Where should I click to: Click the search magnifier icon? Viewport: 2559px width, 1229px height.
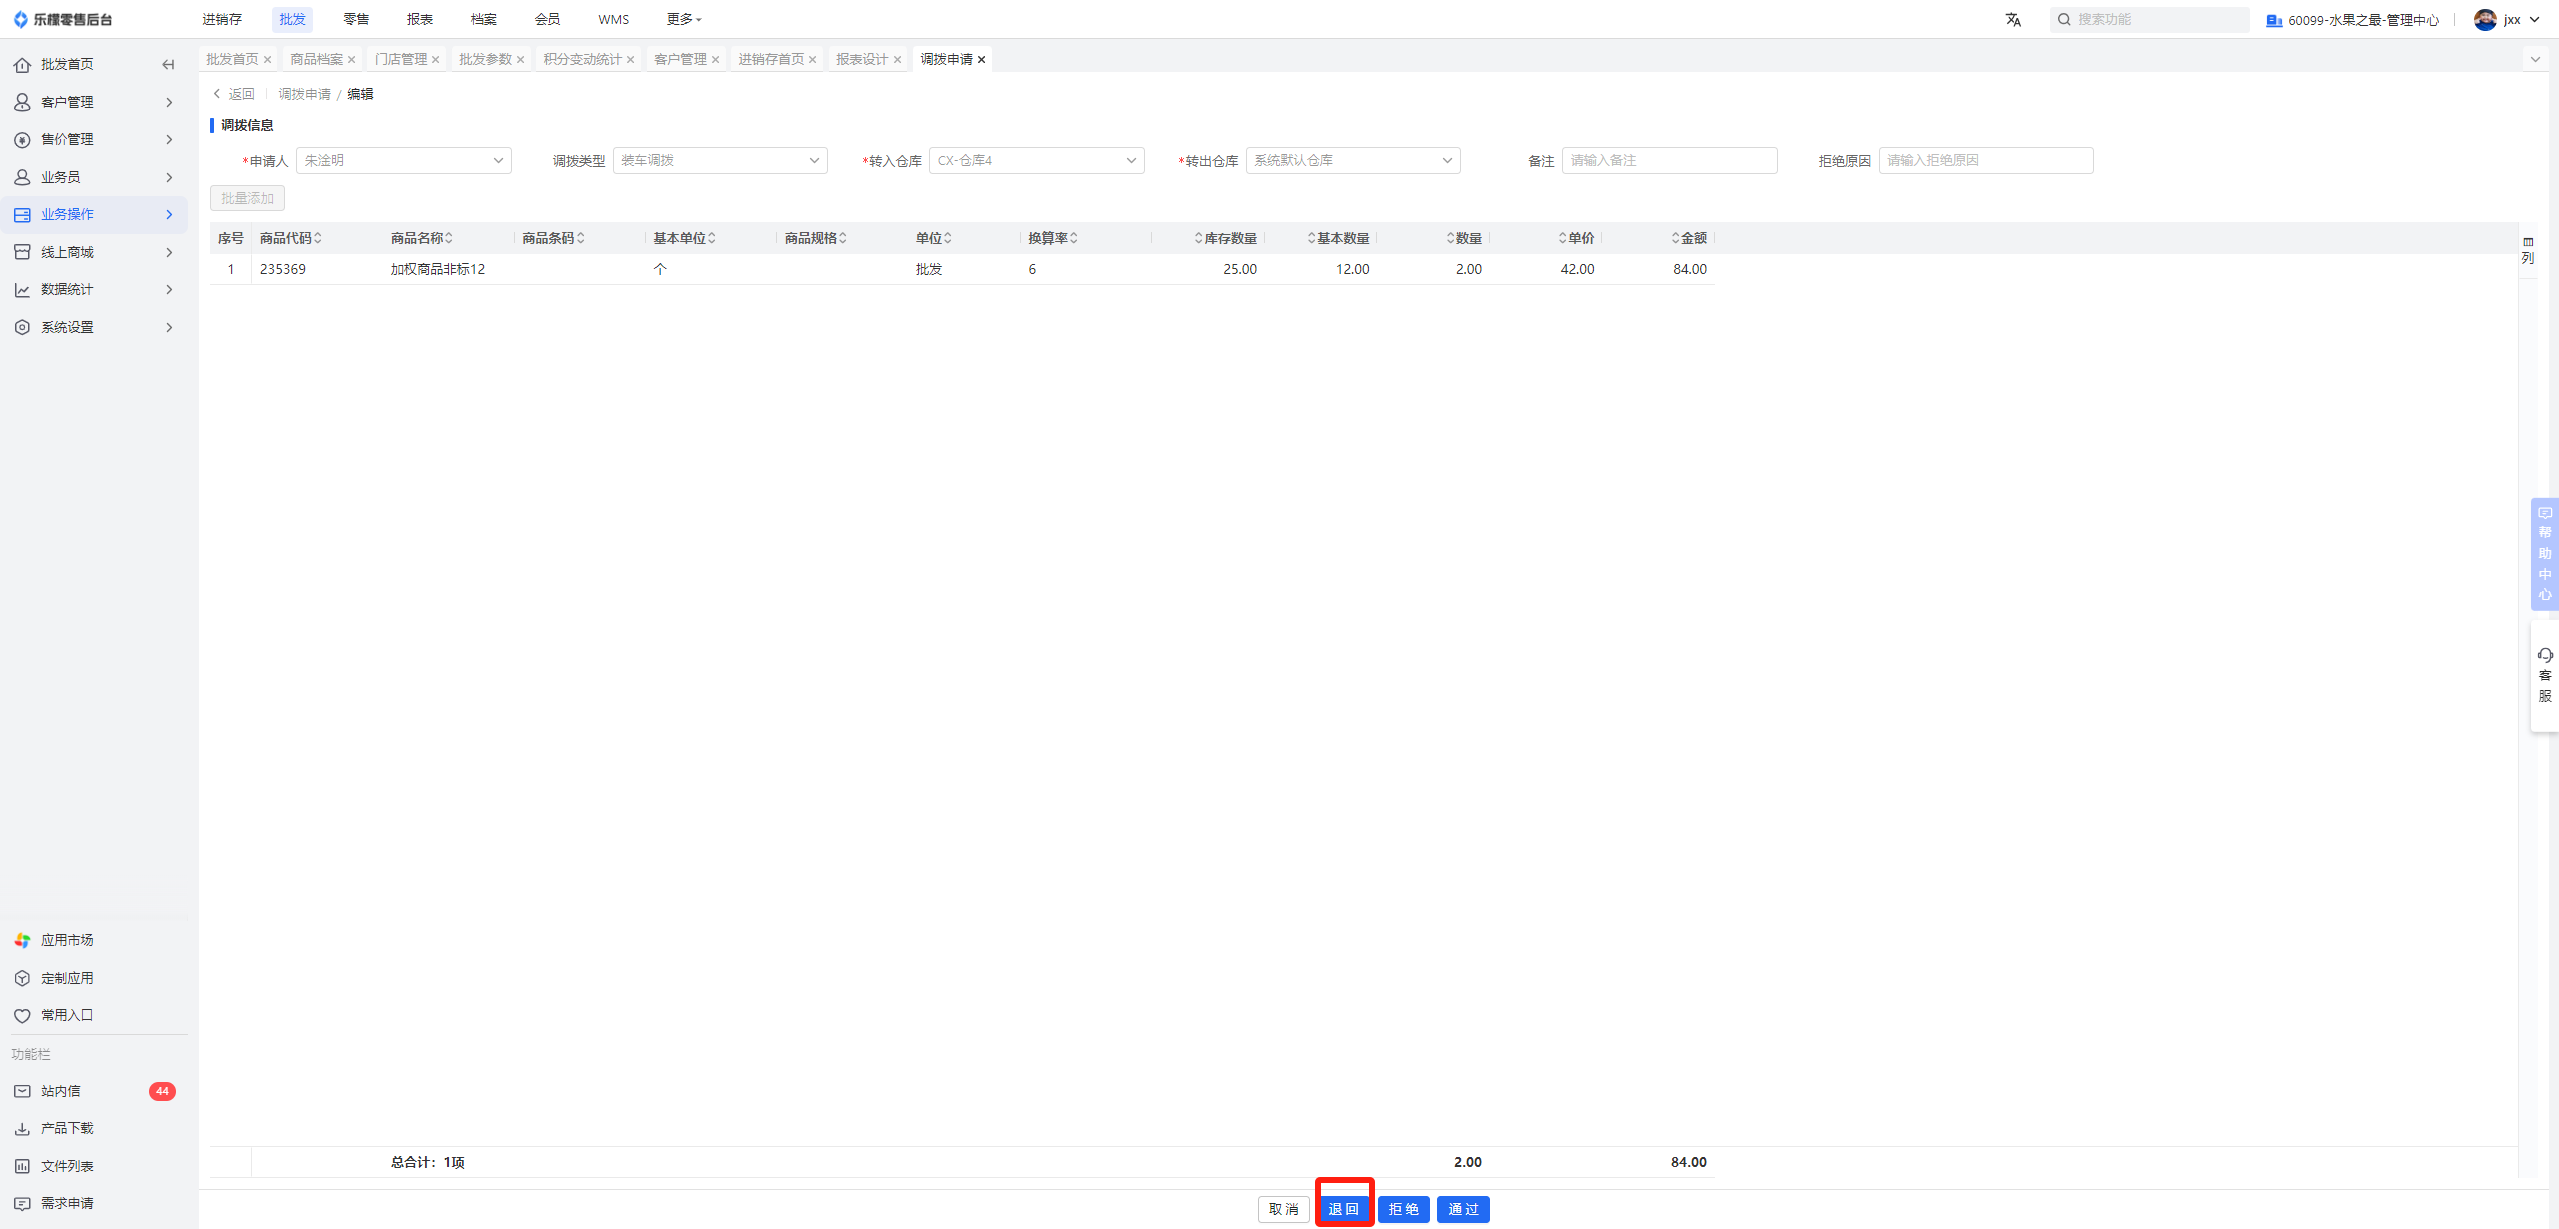[2064, 19]
